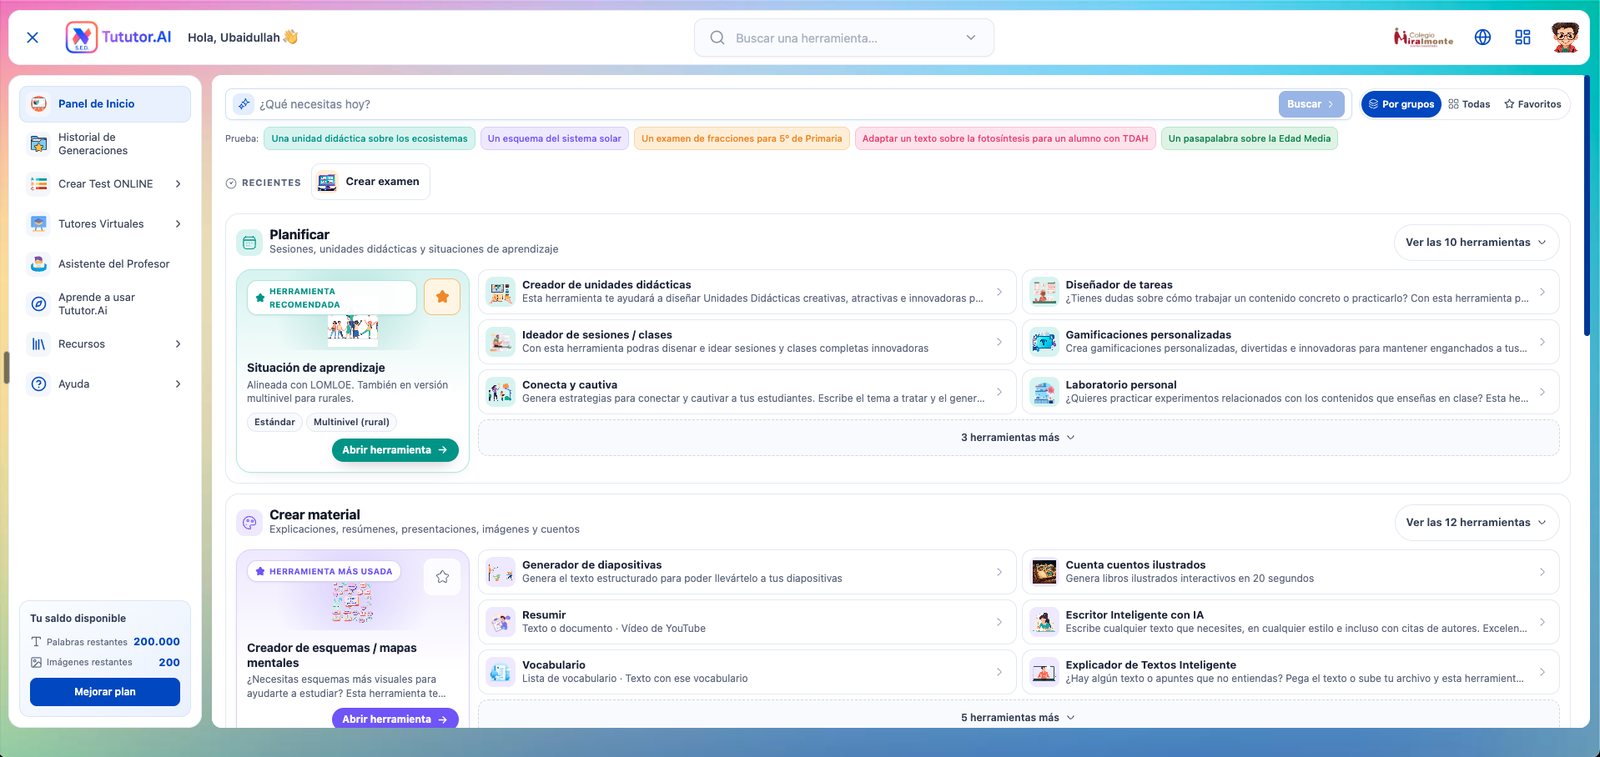The width and height of the screenshot is (1600, 757).
Task: Click Mejorar plan button
Action: [105, 692]
